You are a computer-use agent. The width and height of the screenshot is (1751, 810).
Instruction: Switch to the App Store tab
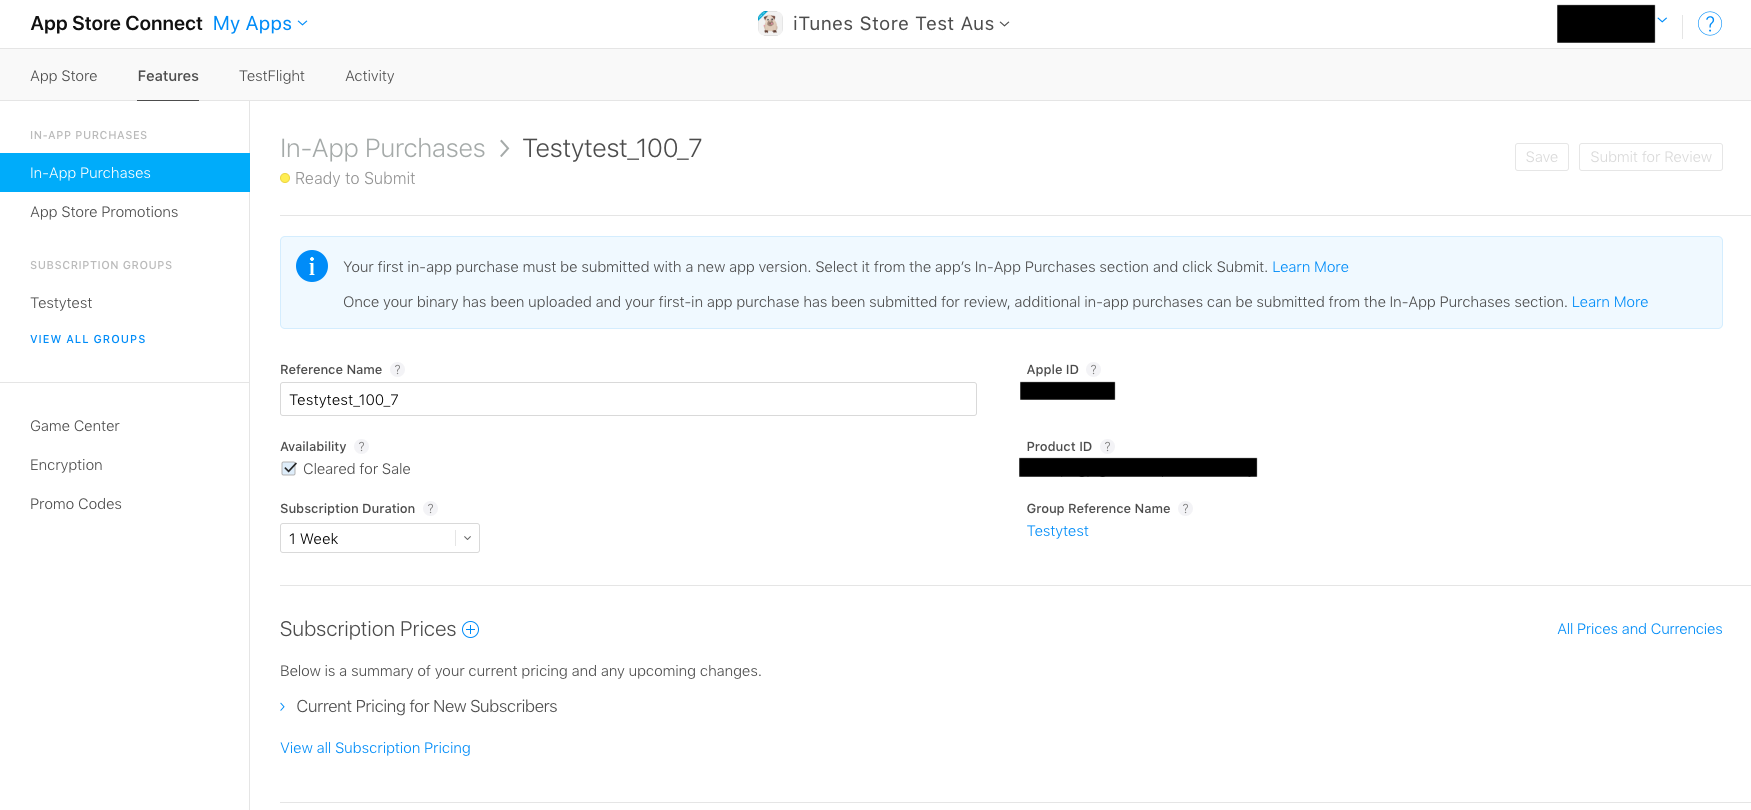[64, 76]
